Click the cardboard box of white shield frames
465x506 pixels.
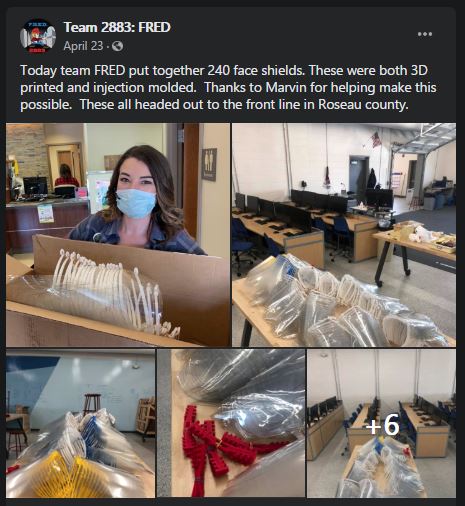point(117,293)
